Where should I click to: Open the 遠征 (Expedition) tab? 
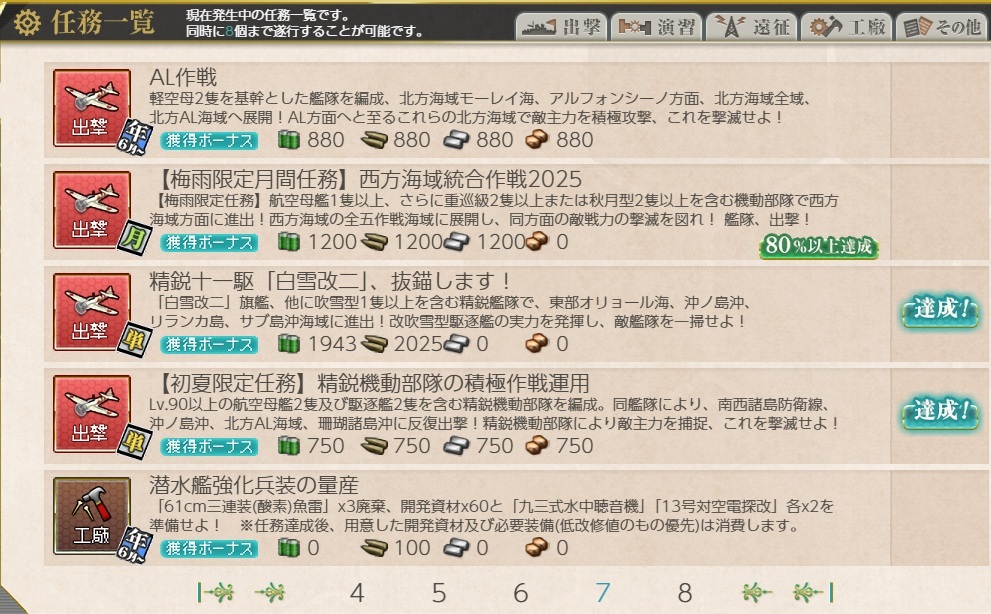point(751,27)
